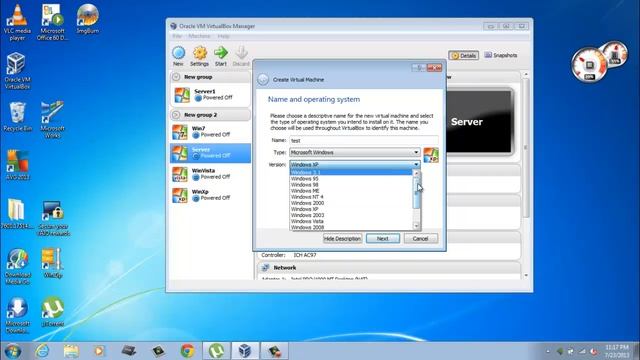Choose Windows 2003 from version list

coord(351,215)
